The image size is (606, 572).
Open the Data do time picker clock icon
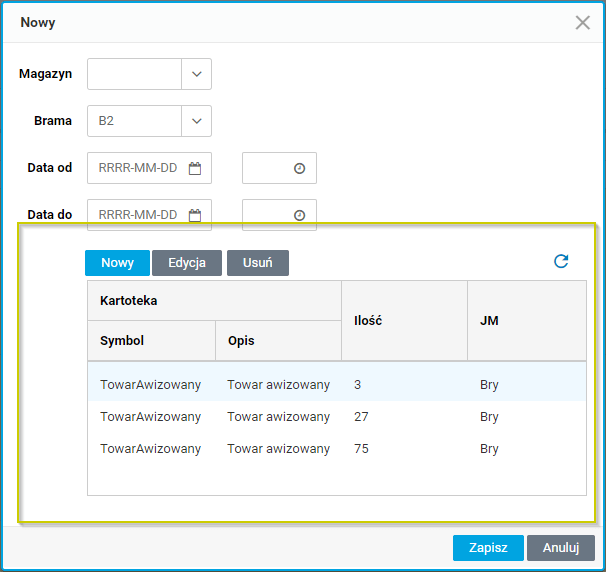click(300, 215)
